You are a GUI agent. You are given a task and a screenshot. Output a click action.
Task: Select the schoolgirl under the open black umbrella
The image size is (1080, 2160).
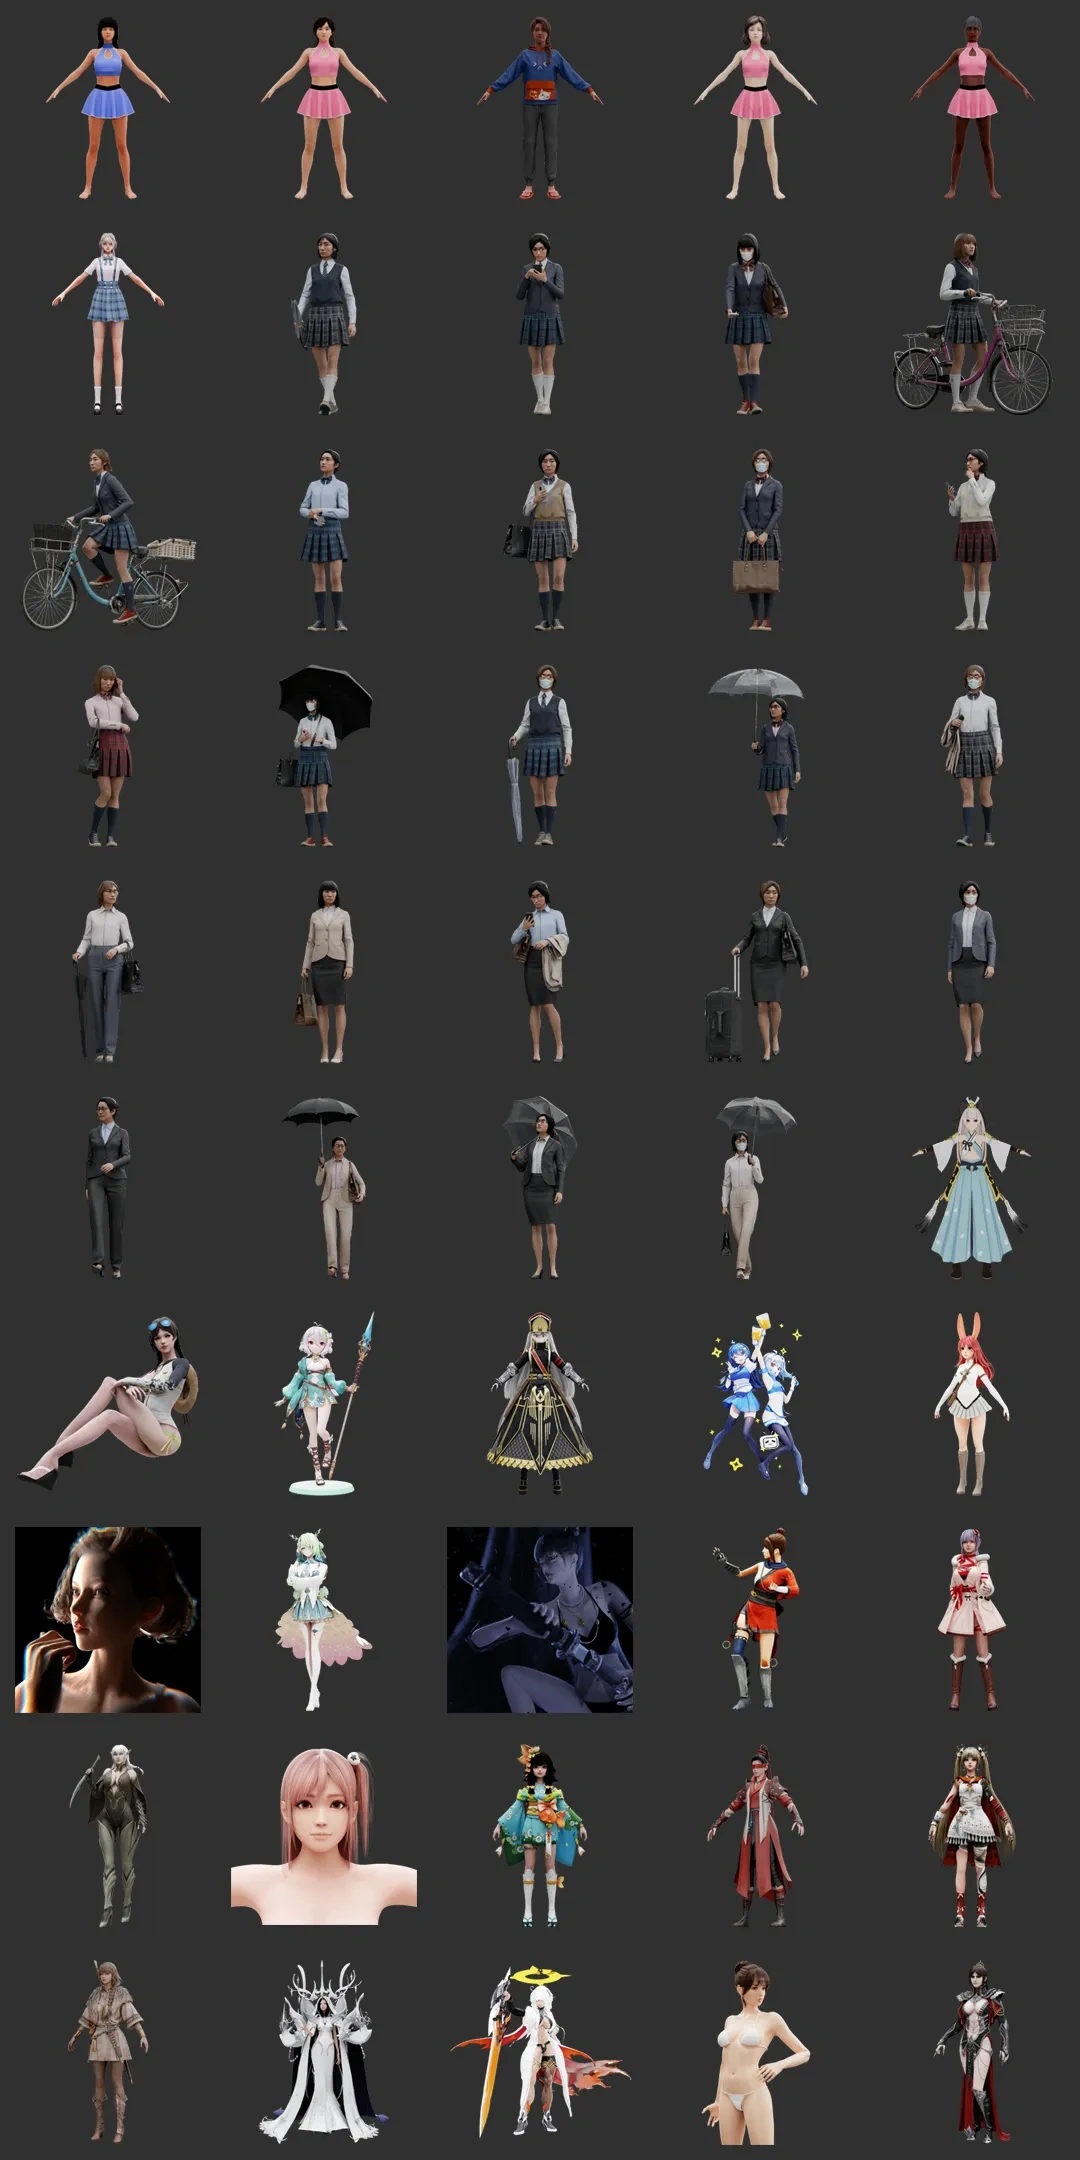tap(322, 755)
